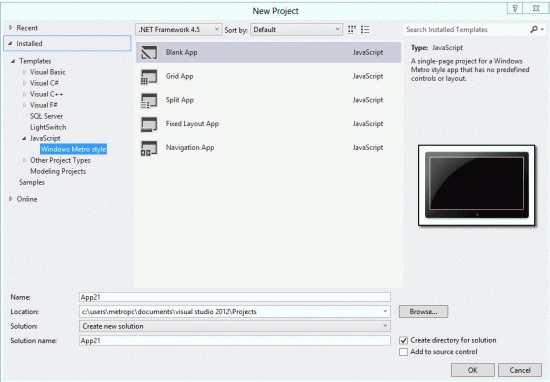
Task: Switch to list view of templates
Action: (x=365, y=30)
